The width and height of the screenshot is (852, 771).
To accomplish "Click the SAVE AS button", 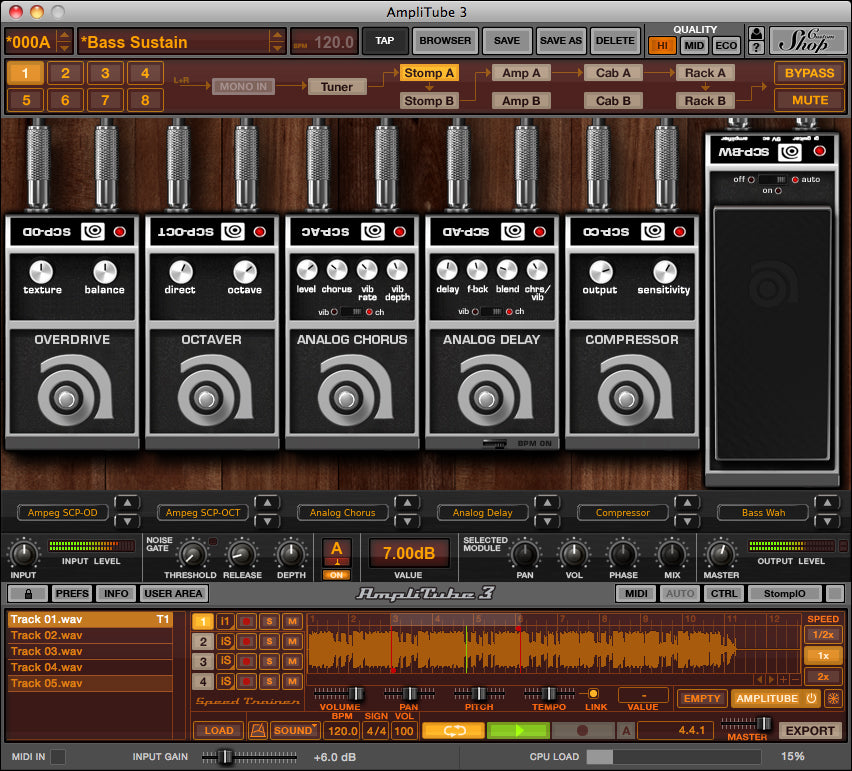I will coord(560,41).
